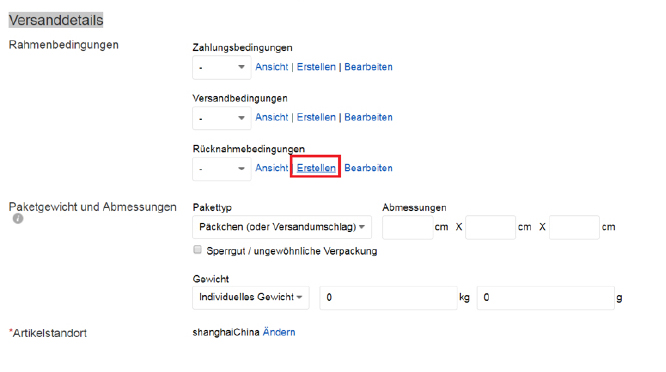Open the Versandbedingungen dropdown
The height and width of the screenshot is (372, 666).
tap(222, 118)
